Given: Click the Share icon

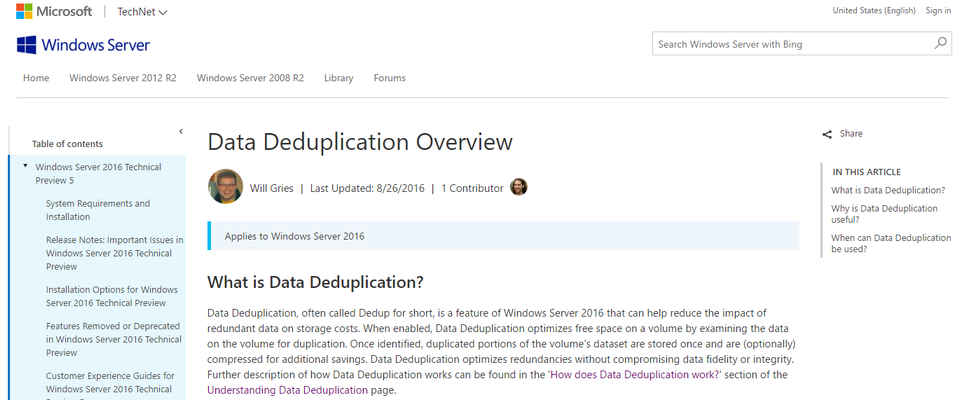Looking at the screenshot, I should pyautogui.click(x=827, y=134).
